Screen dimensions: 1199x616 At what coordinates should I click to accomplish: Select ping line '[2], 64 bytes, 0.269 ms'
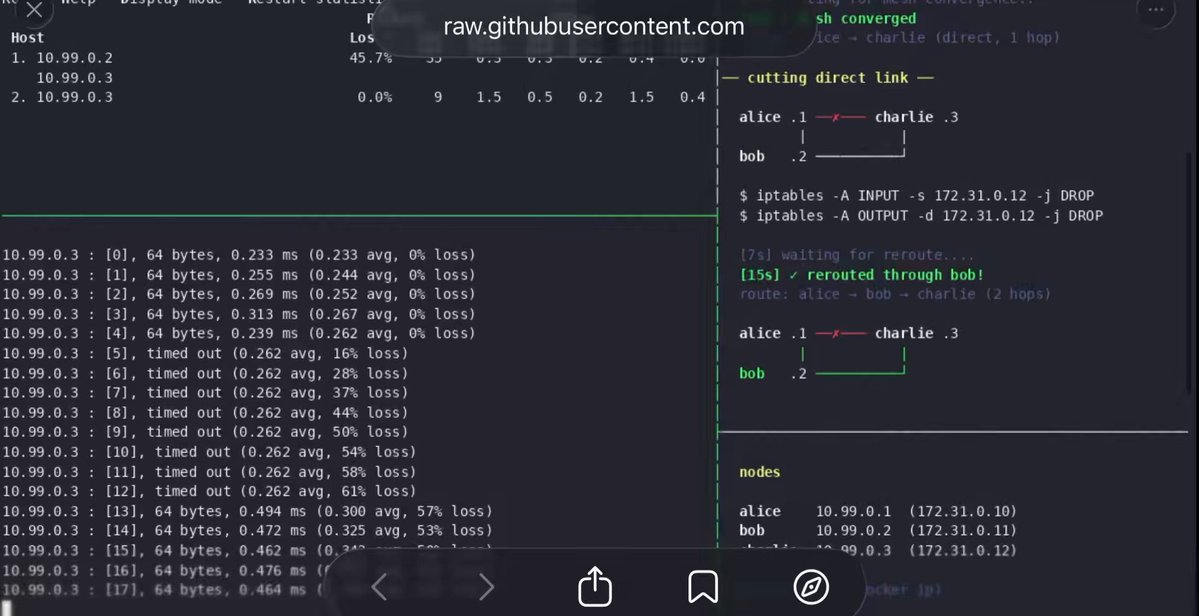pyautogui.click(x=239, y=293)
